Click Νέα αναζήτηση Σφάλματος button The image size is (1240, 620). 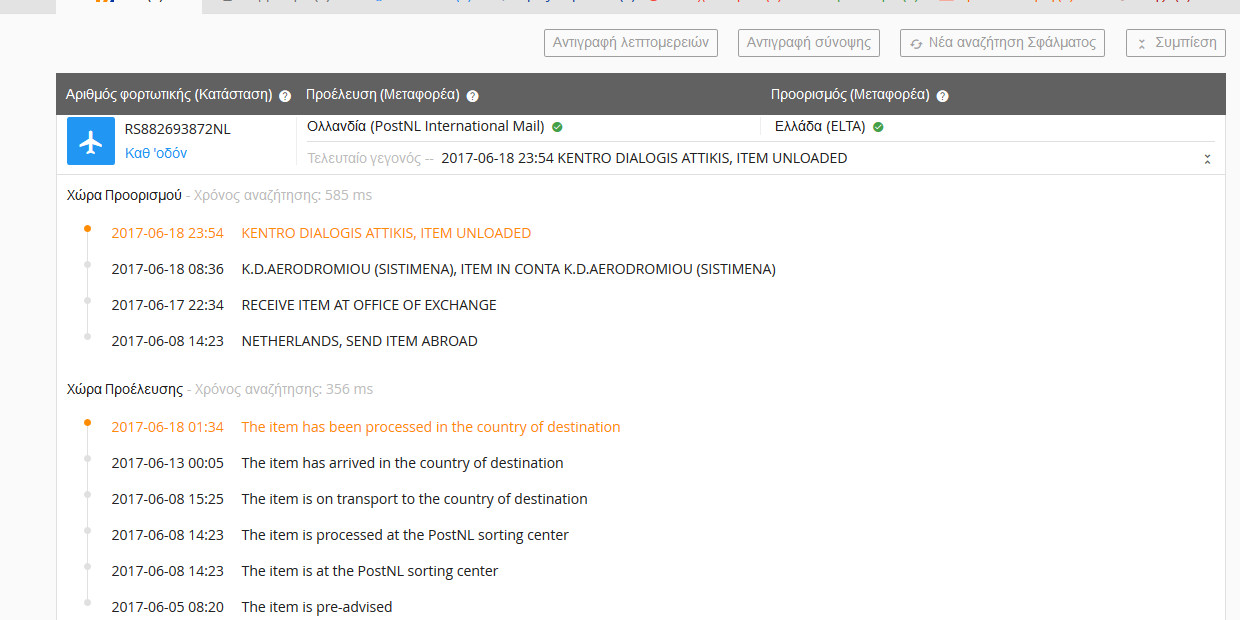[1002, 43]
